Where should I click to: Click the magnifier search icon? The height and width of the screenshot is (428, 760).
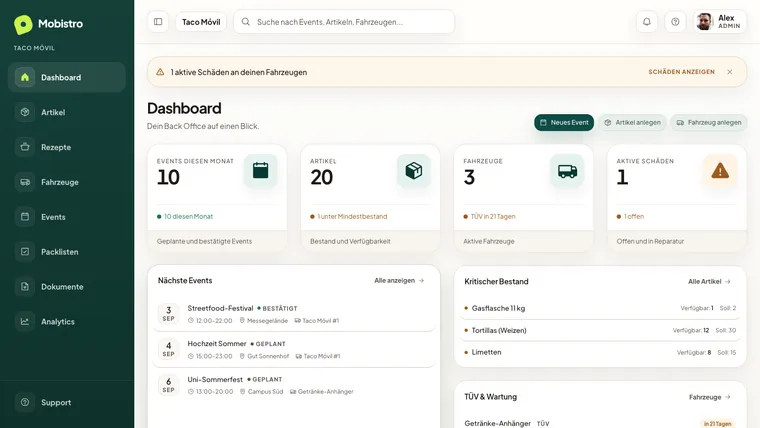point(246,22)
